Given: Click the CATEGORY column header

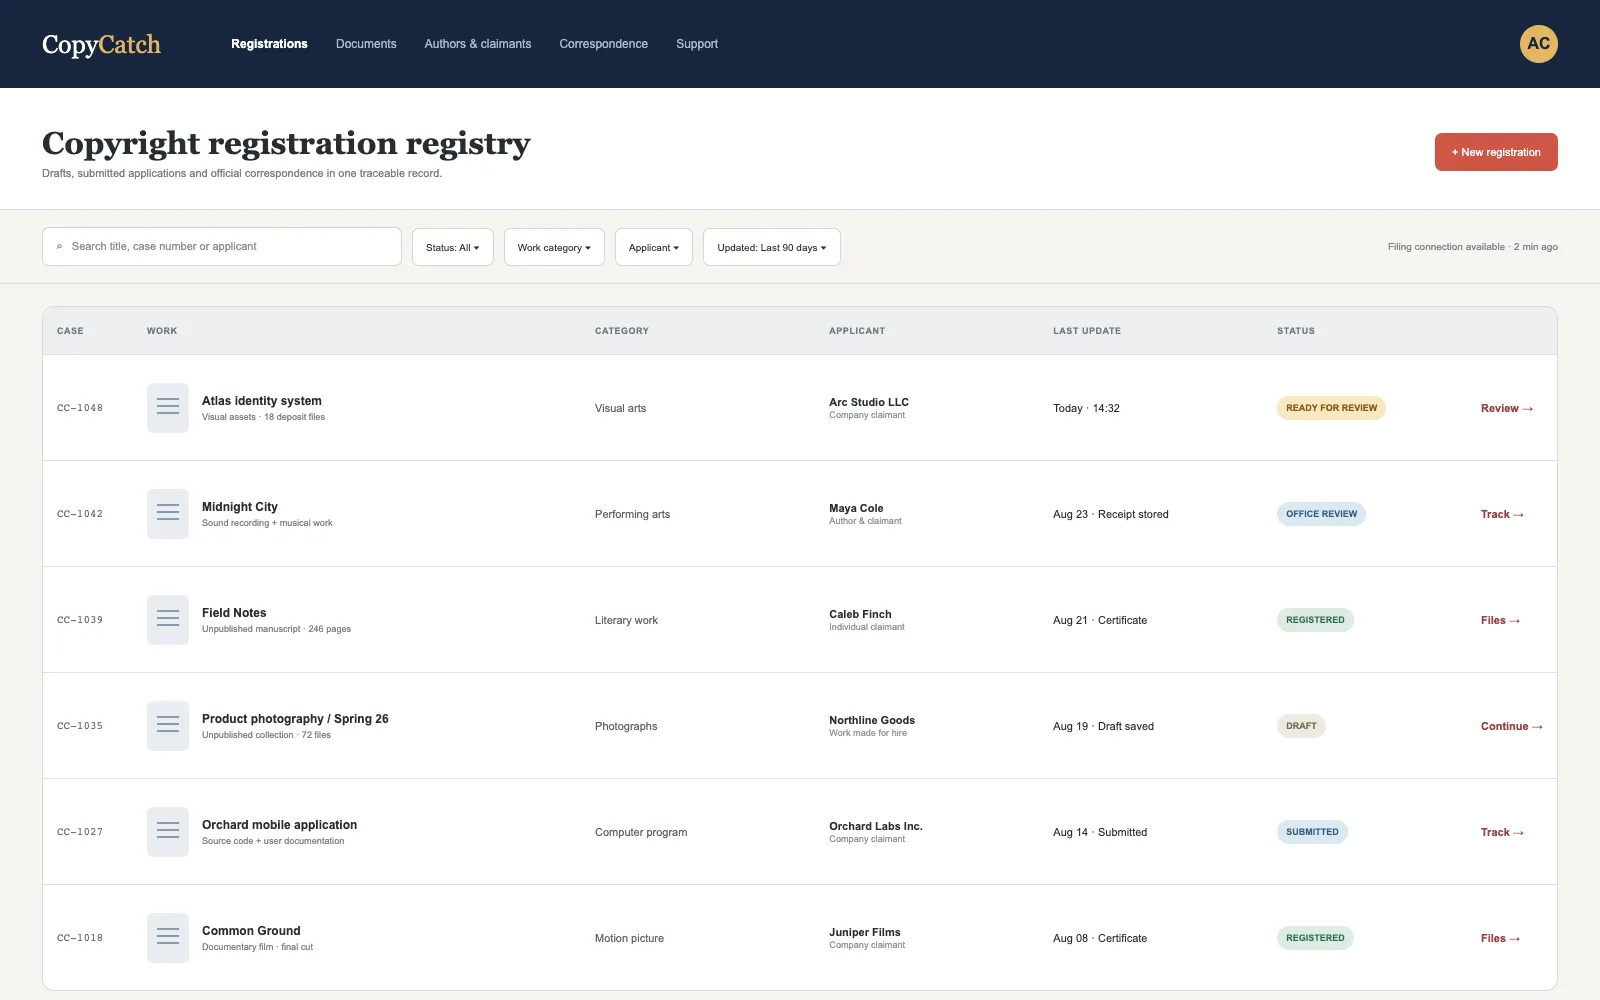Looking at the screenshot, I should pos(622,331).
